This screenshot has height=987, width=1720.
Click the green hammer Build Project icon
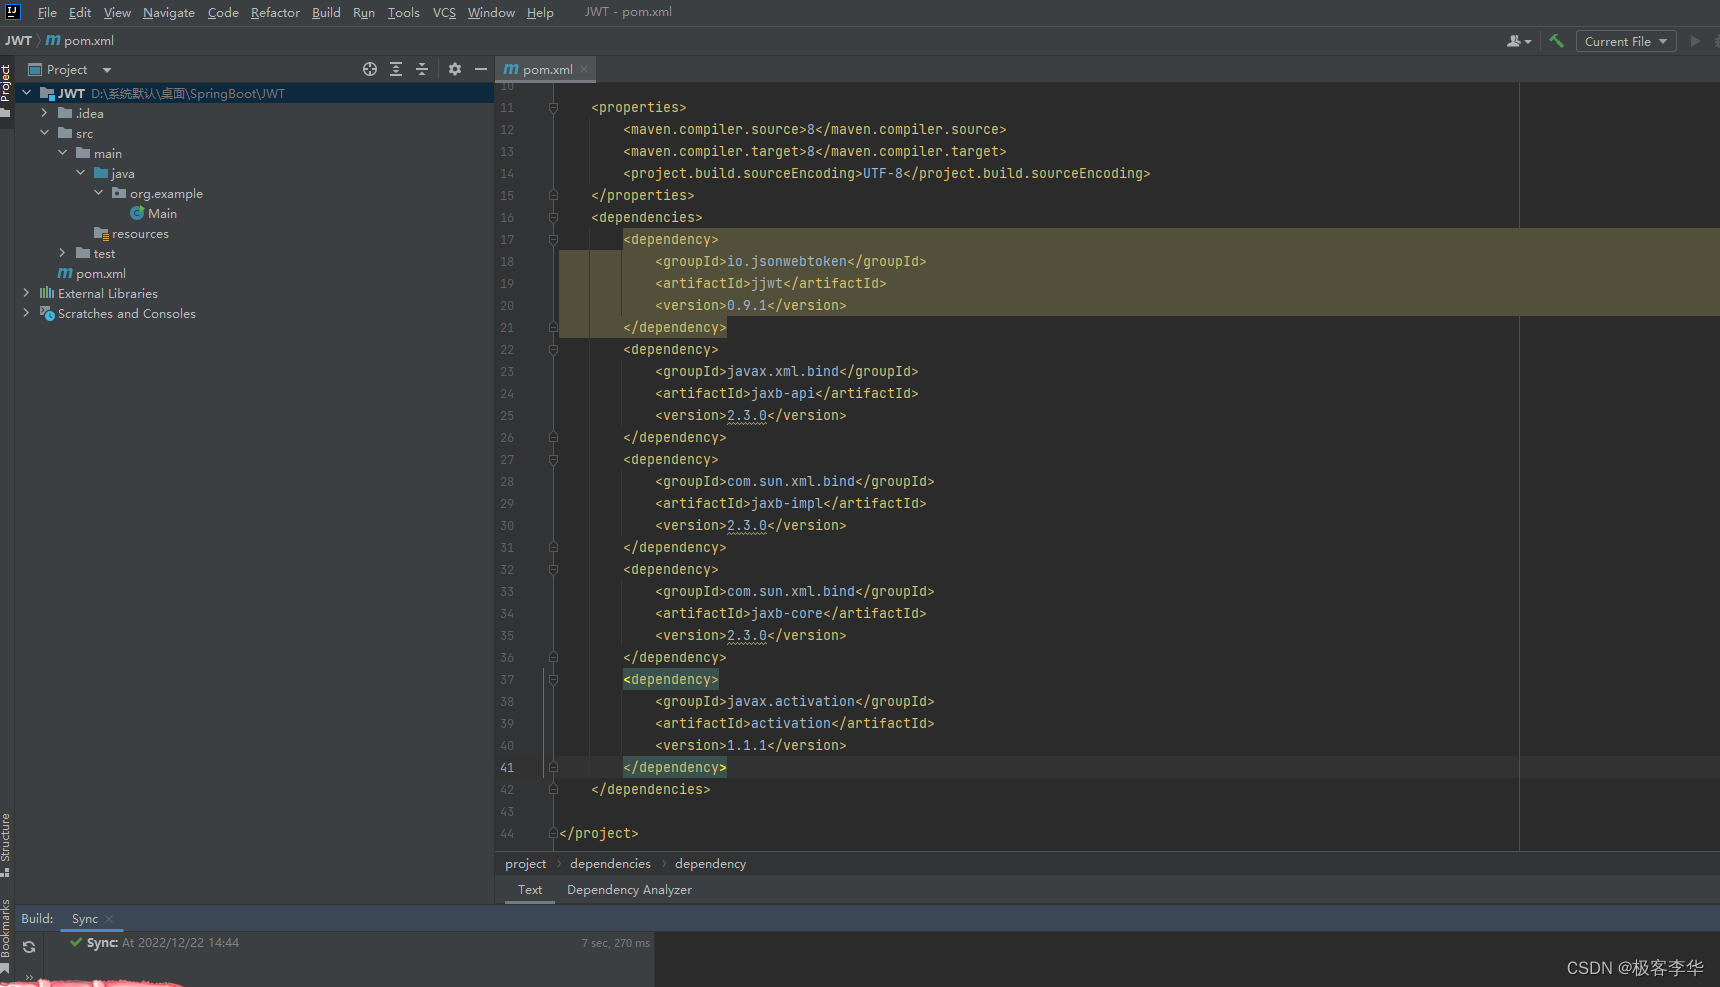(x=1556, y=41)
